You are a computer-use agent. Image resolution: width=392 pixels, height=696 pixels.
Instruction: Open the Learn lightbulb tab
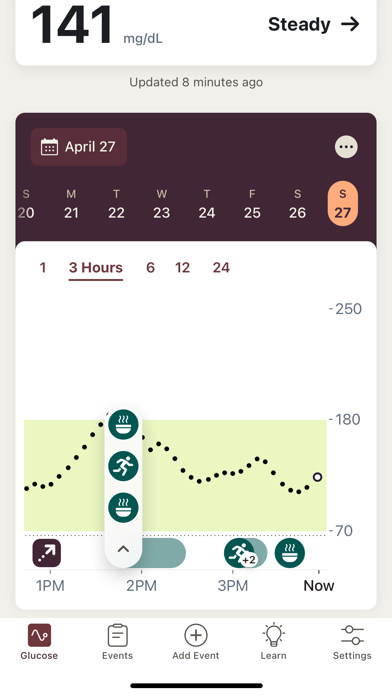(x=273, y=641)
